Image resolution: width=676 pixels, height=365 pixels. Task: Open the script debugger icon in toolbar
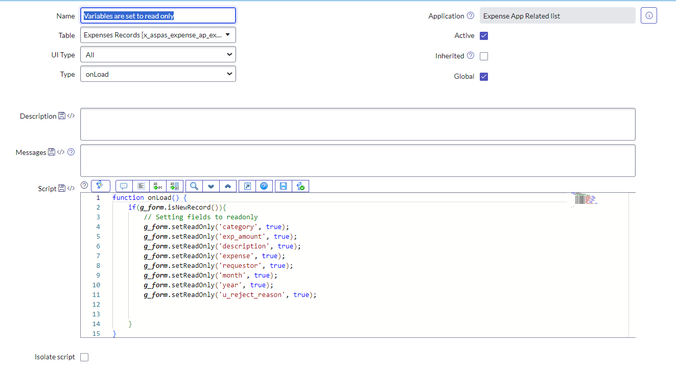pyautogui.click(x=300, y=186)
